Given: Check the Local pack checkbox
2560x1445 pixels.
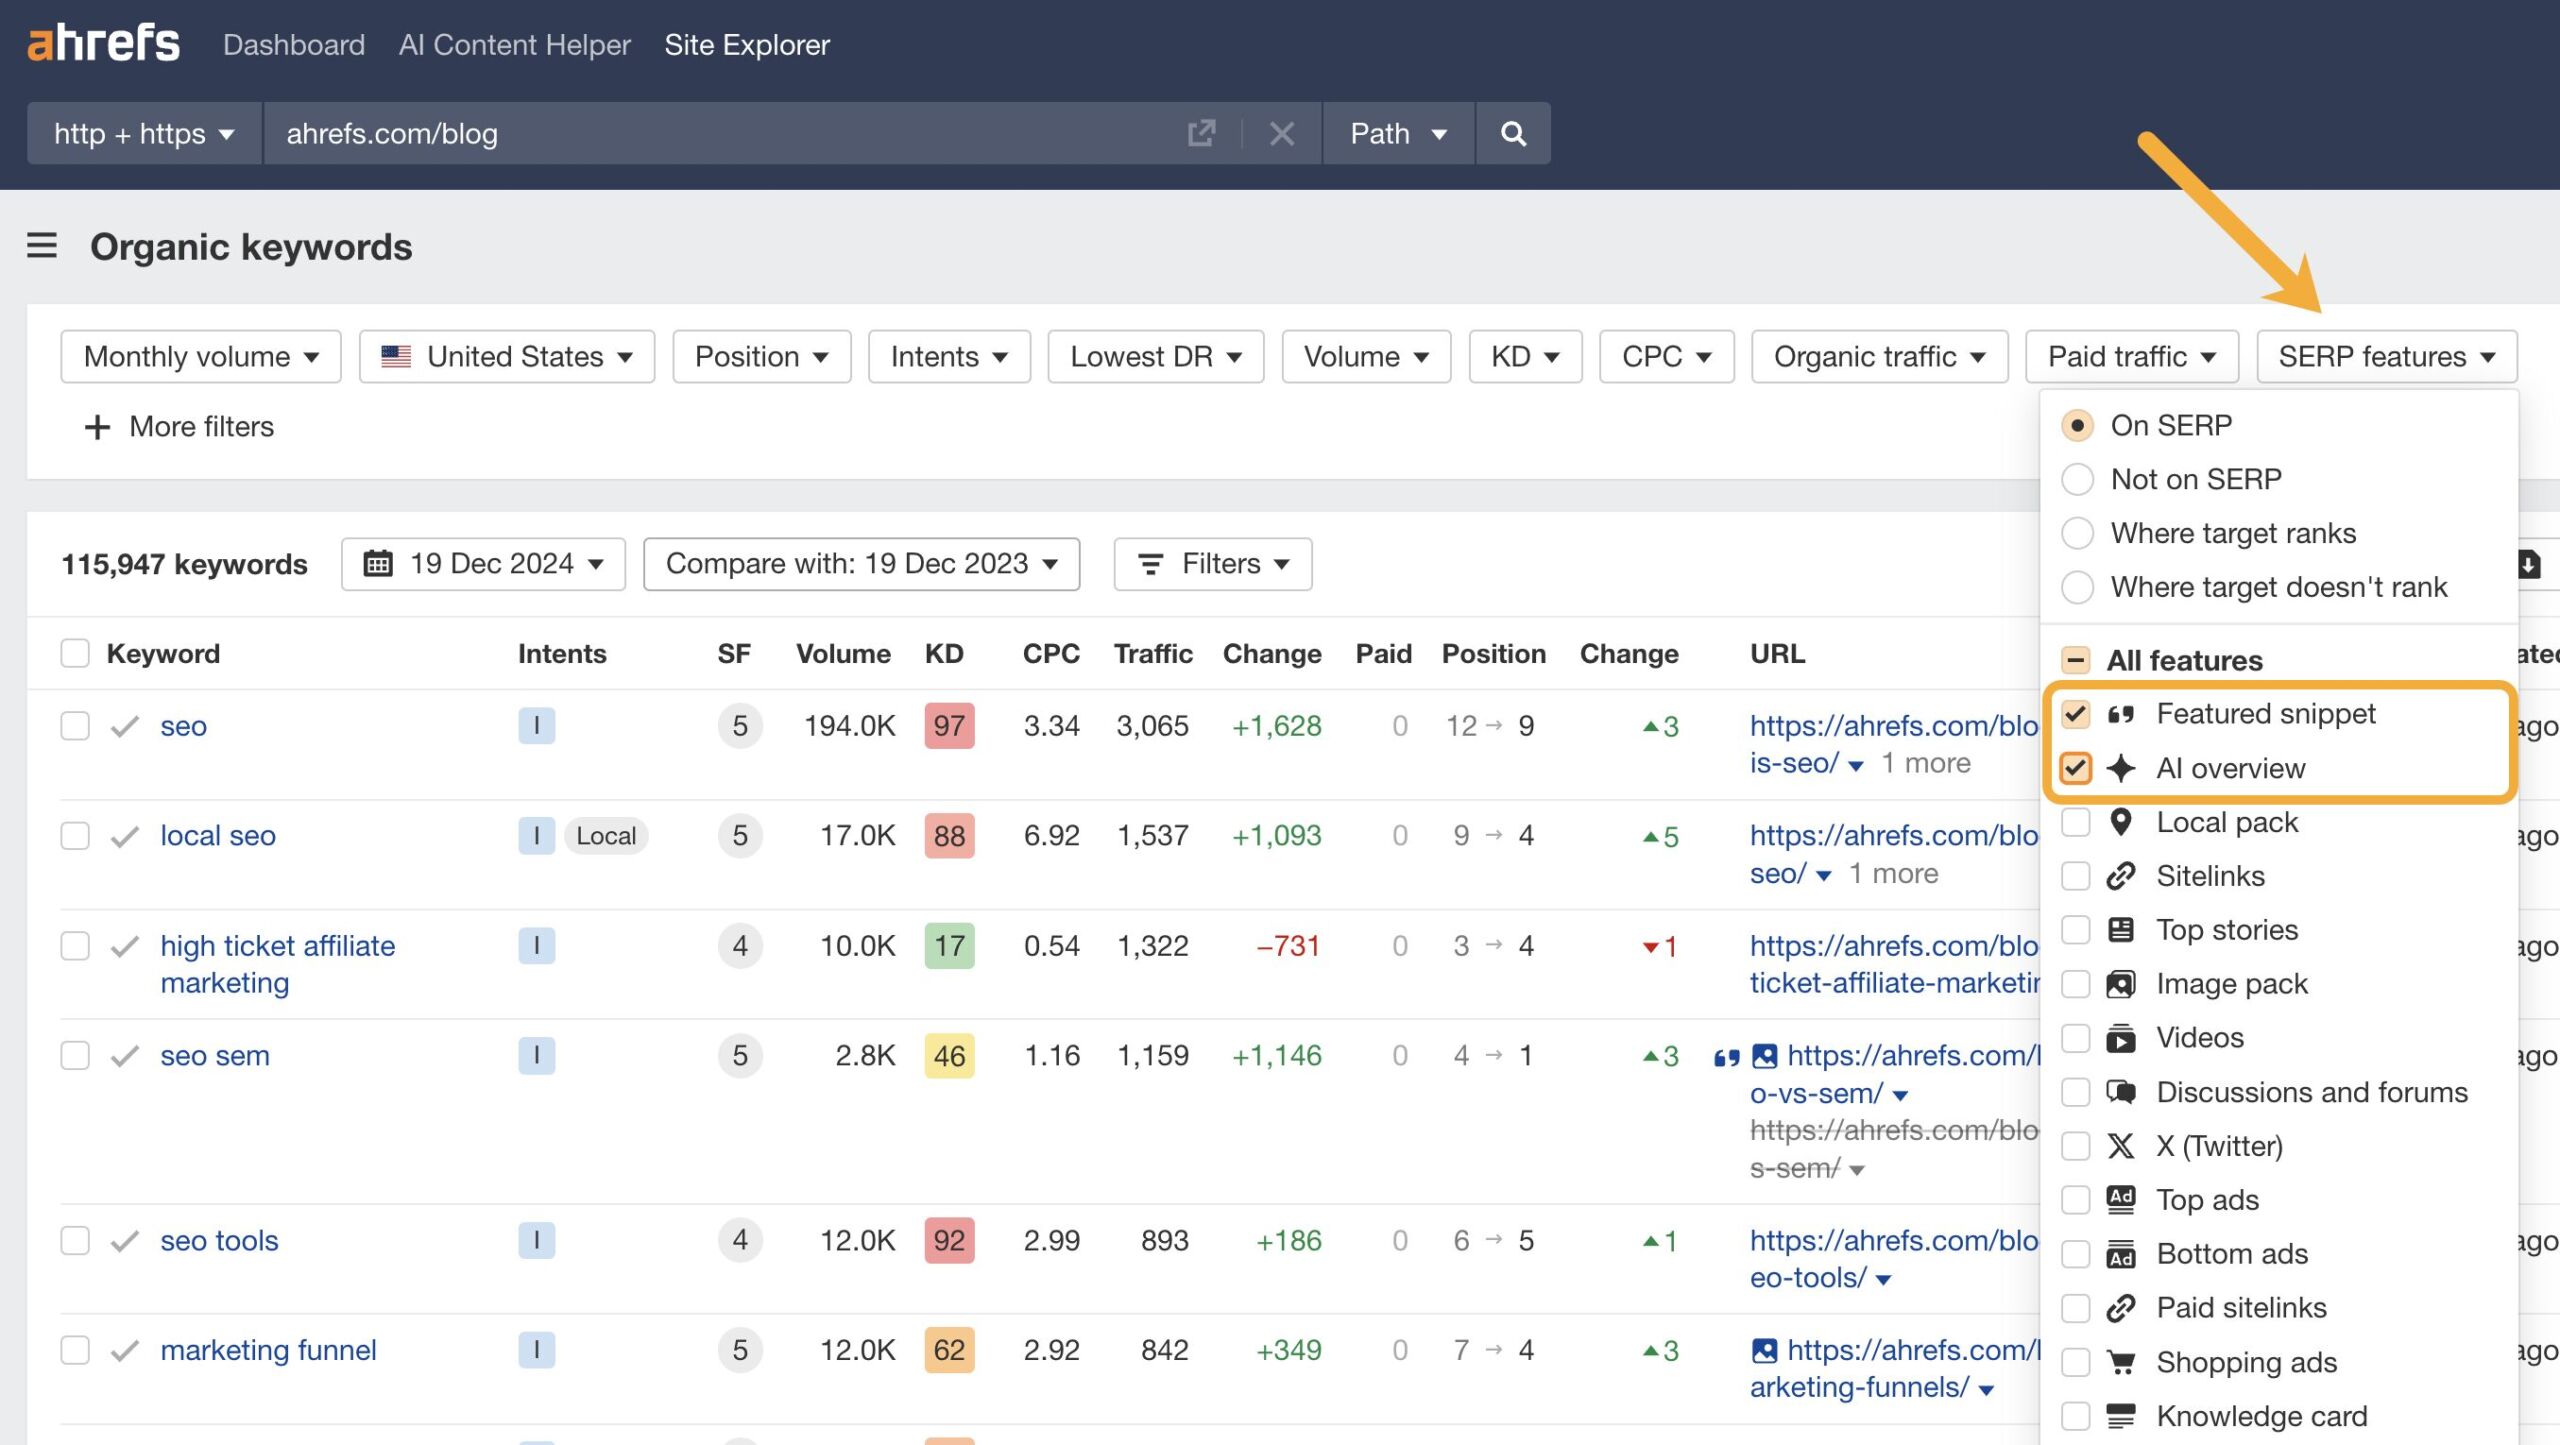Looking at the screenshot, I should click(2076, 822).
